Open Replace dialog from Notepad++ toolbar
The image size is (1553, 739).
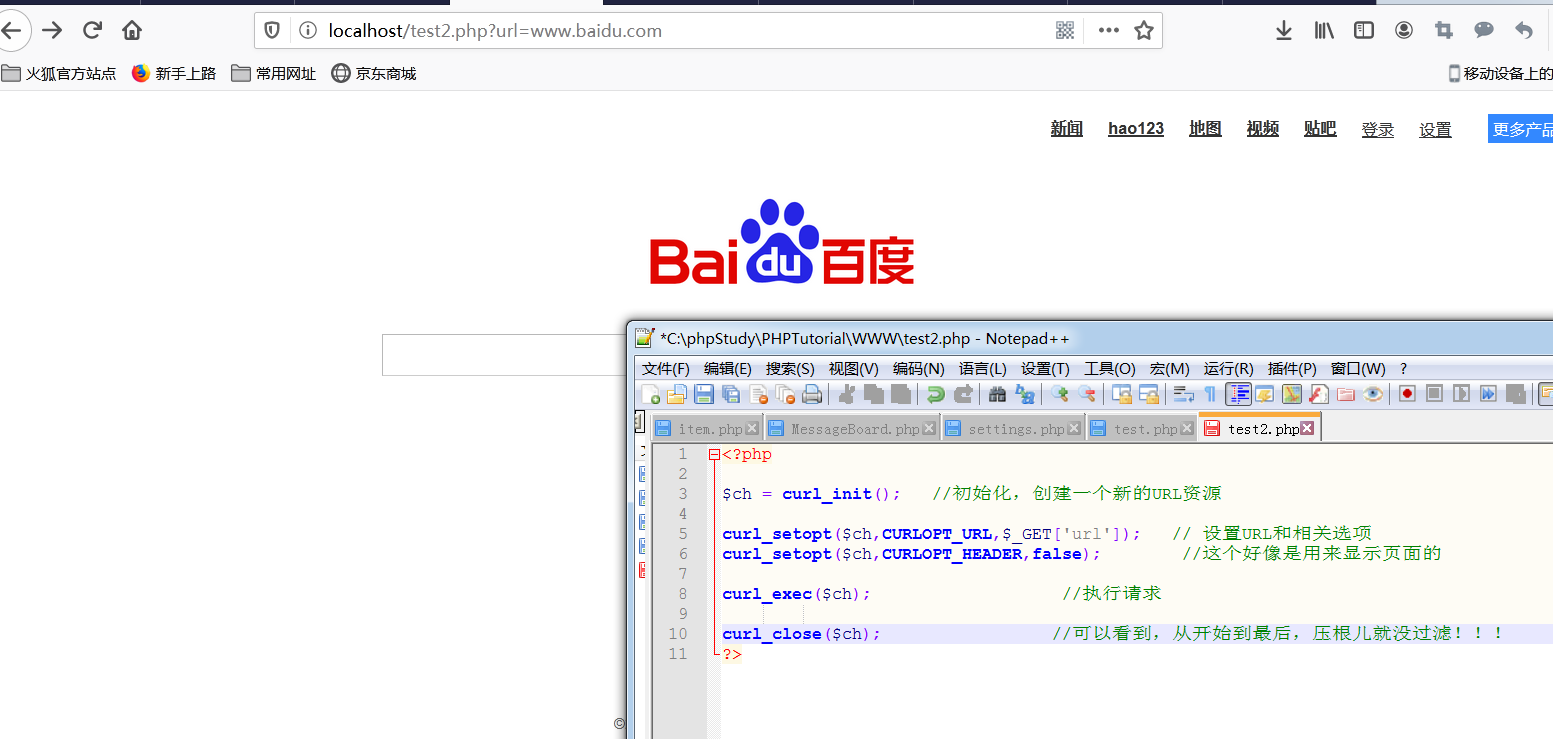[x=1025, y=394]
